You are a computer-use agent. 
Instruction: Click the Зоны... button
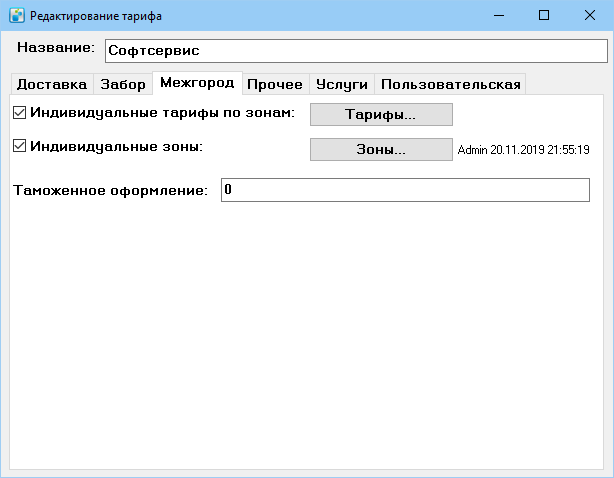(x=381, y=149)
